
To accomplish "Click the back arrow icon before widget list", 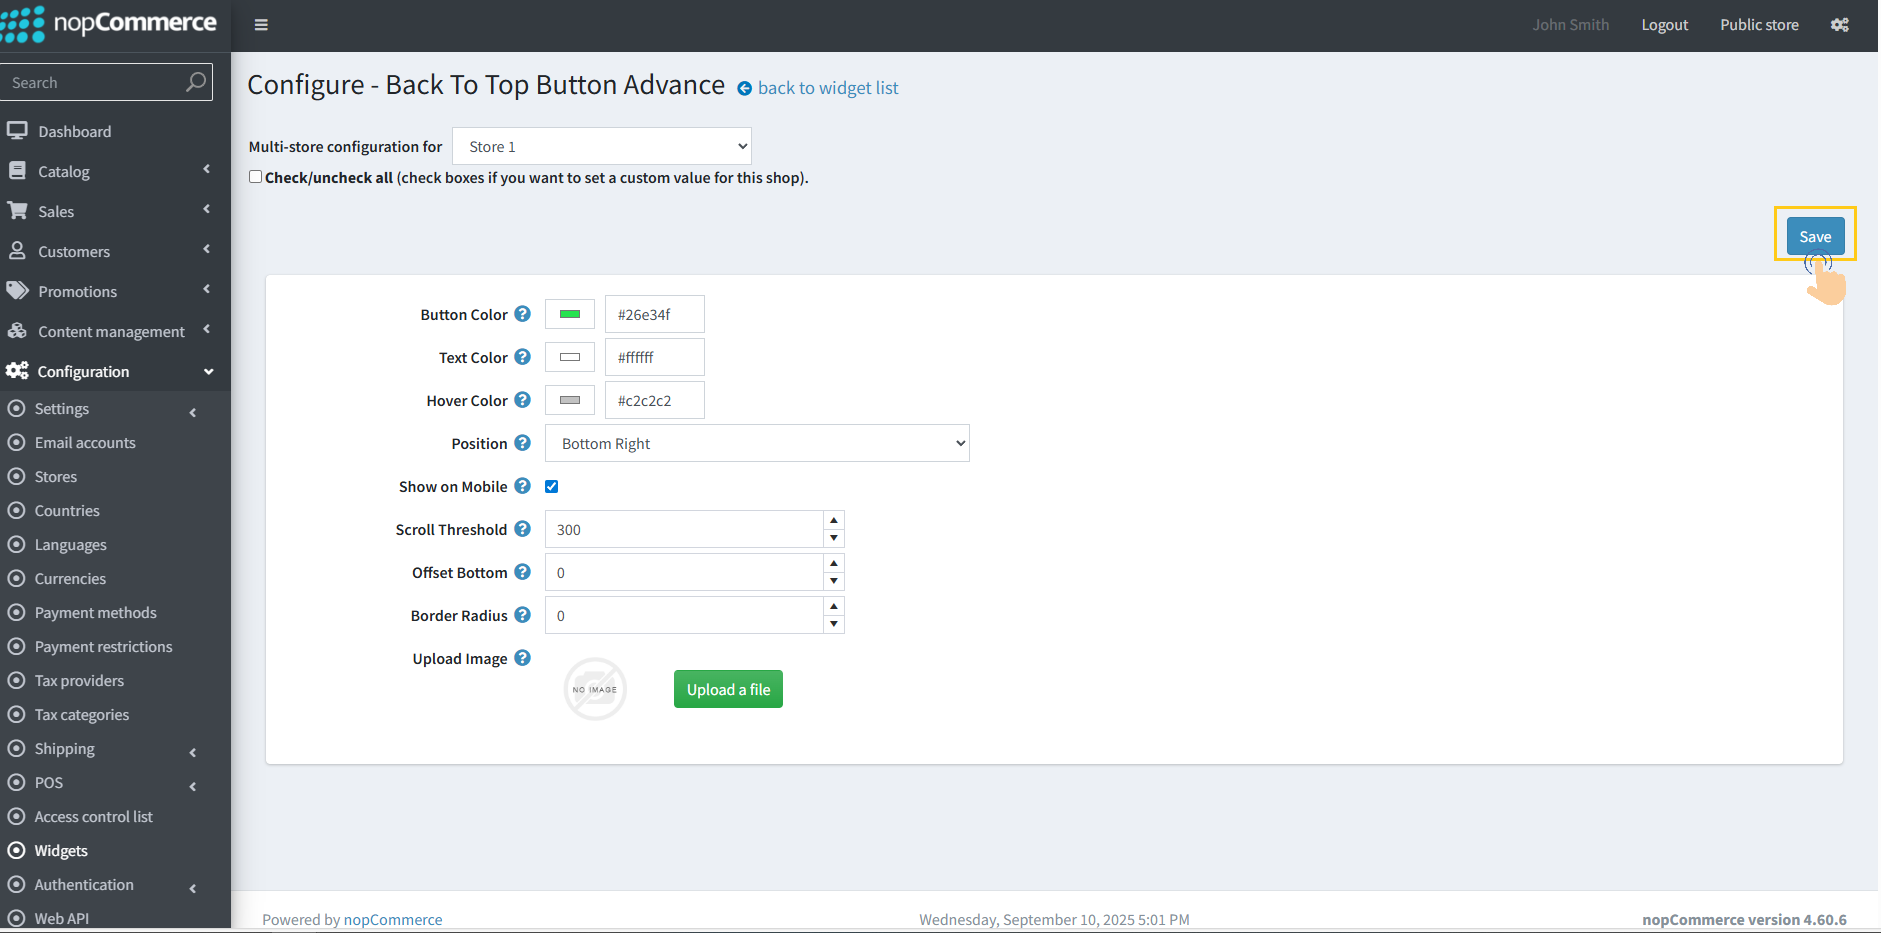I will coord(744,89).
